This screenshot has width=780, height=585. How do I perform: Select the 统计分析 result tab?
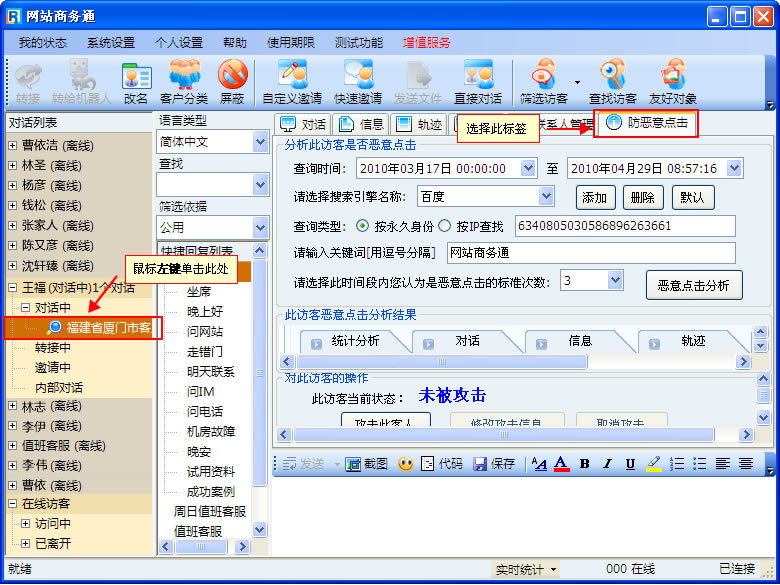pyautogui.click(x=355, y=341)
